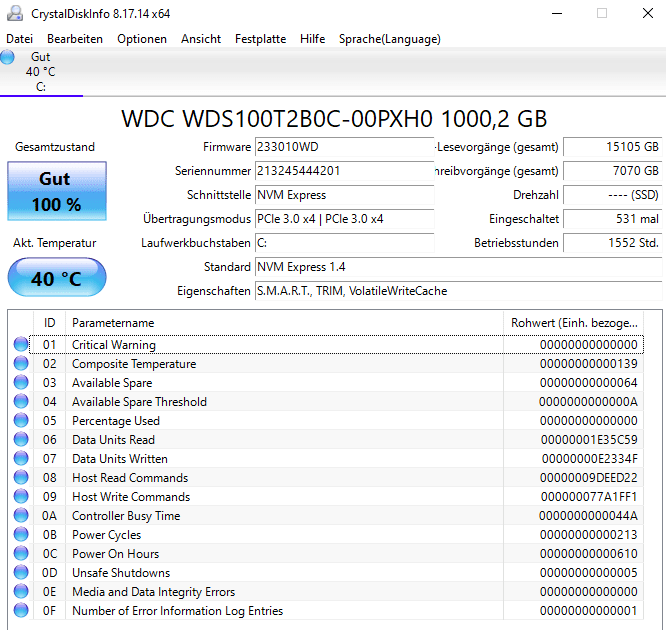
Task: Click status orb for Percentage Used row
Action: point(21,420)
